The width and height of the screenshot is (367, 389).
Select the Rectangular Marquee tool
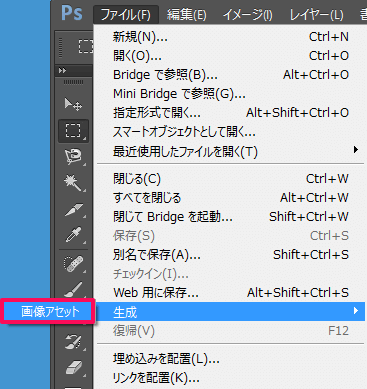pyautogui.click(x=73, y=131)
